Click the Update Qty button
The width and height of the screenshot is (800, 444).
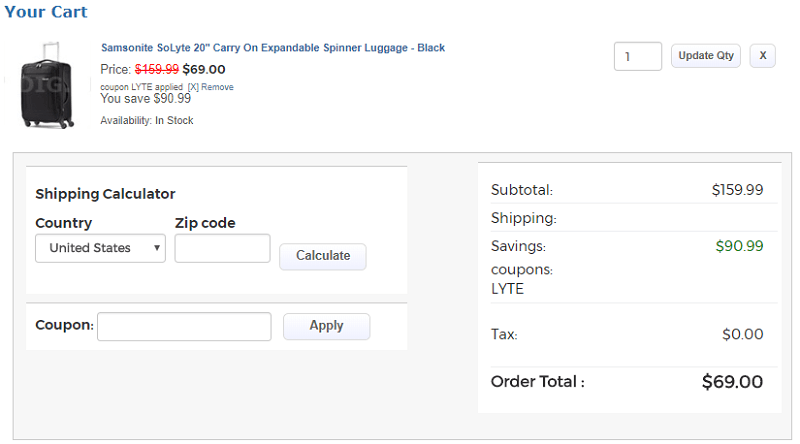click(x=706, y=56)
